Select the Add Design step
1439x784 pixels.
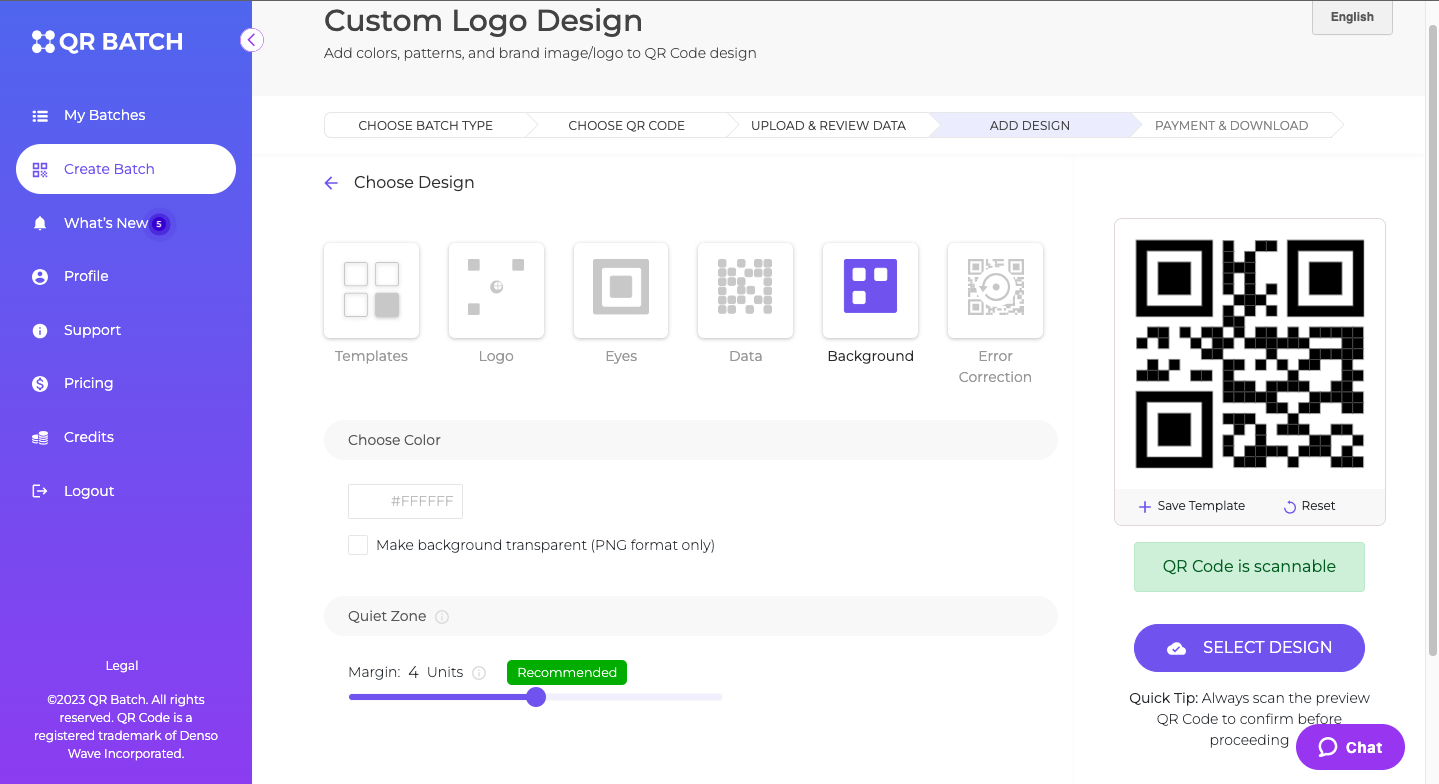(x=1030, y=126)
